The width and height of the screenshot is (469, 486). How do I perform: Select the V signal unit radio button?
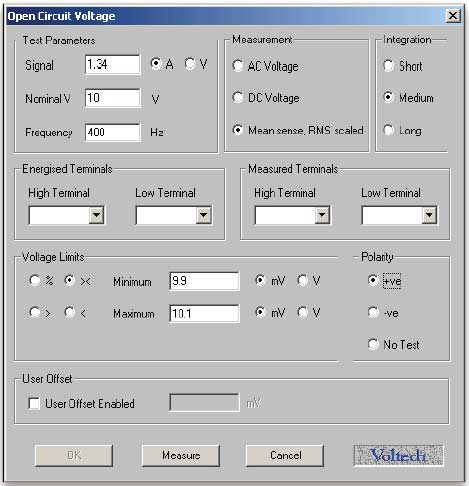(190, 64)
